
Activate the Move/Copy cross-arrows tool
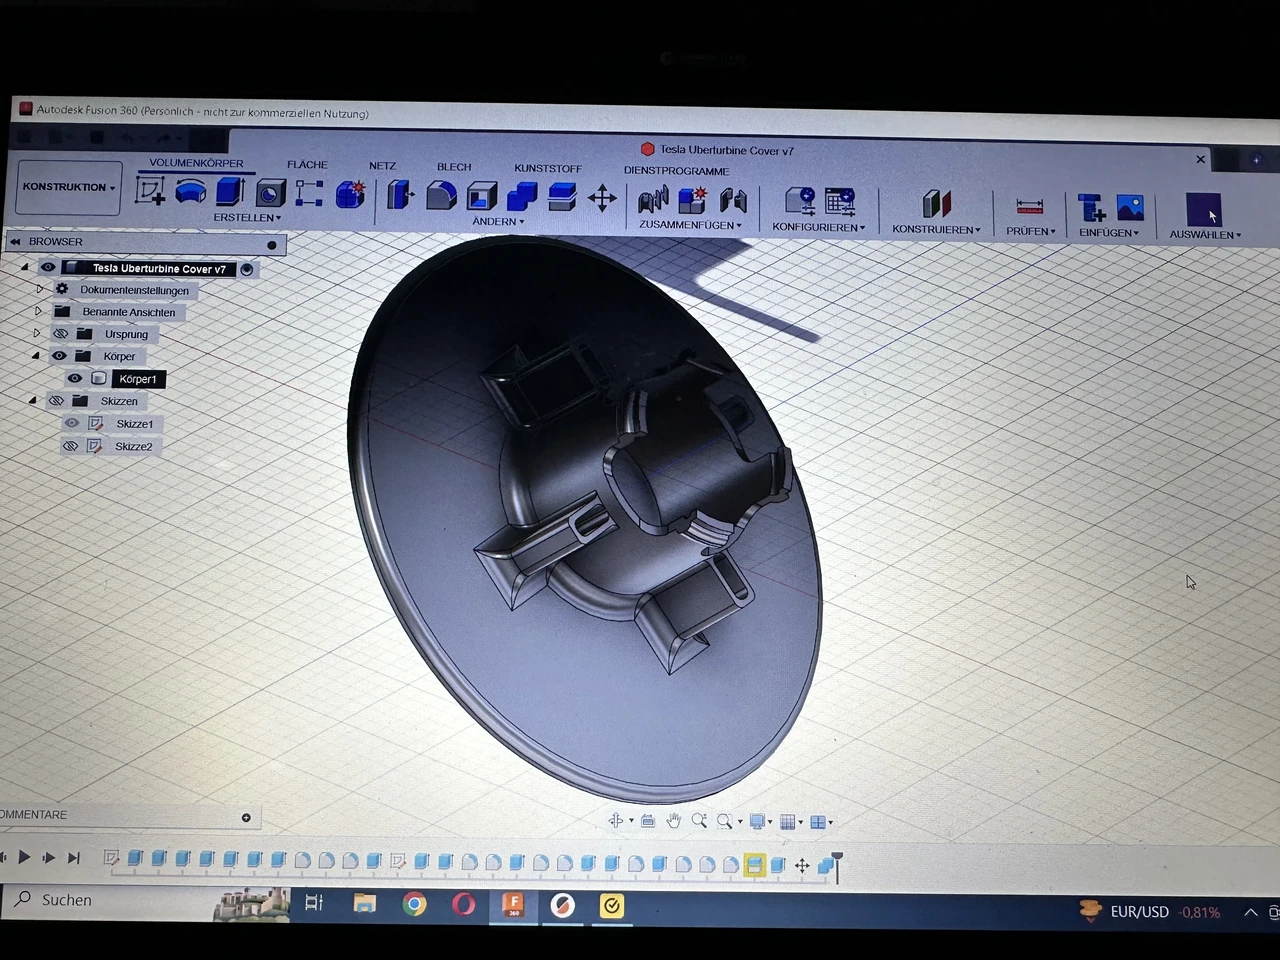602,198
